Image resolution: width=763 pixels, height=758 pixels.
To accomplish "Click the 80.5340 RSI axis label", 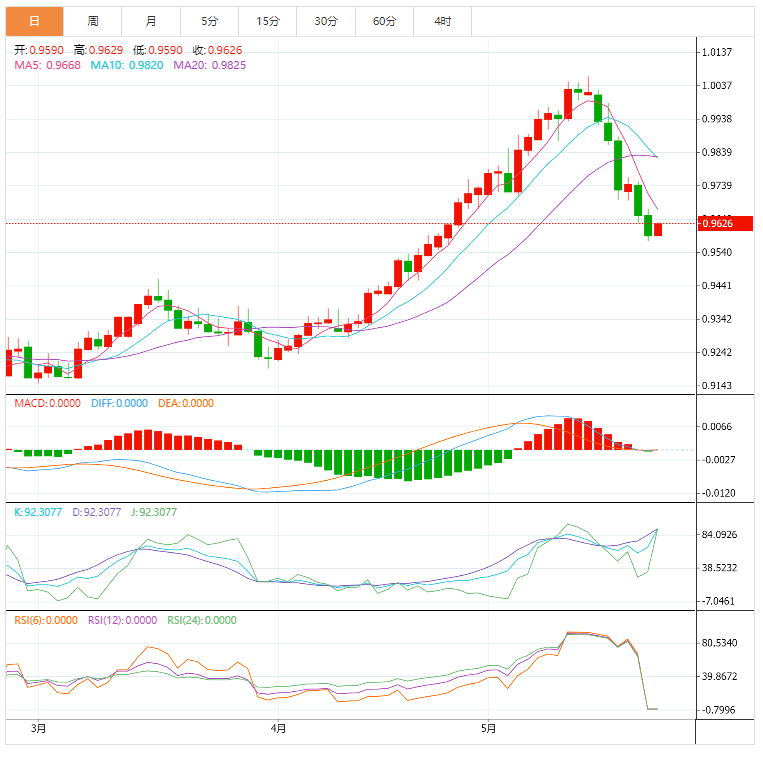I will (719, 643).
